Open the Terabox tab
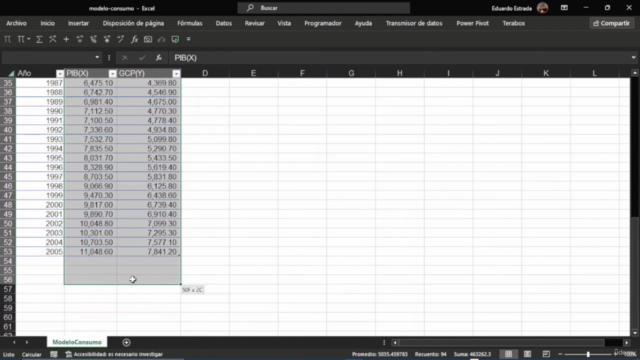Viewport: 640px width, 360px height. pos(513,23)
